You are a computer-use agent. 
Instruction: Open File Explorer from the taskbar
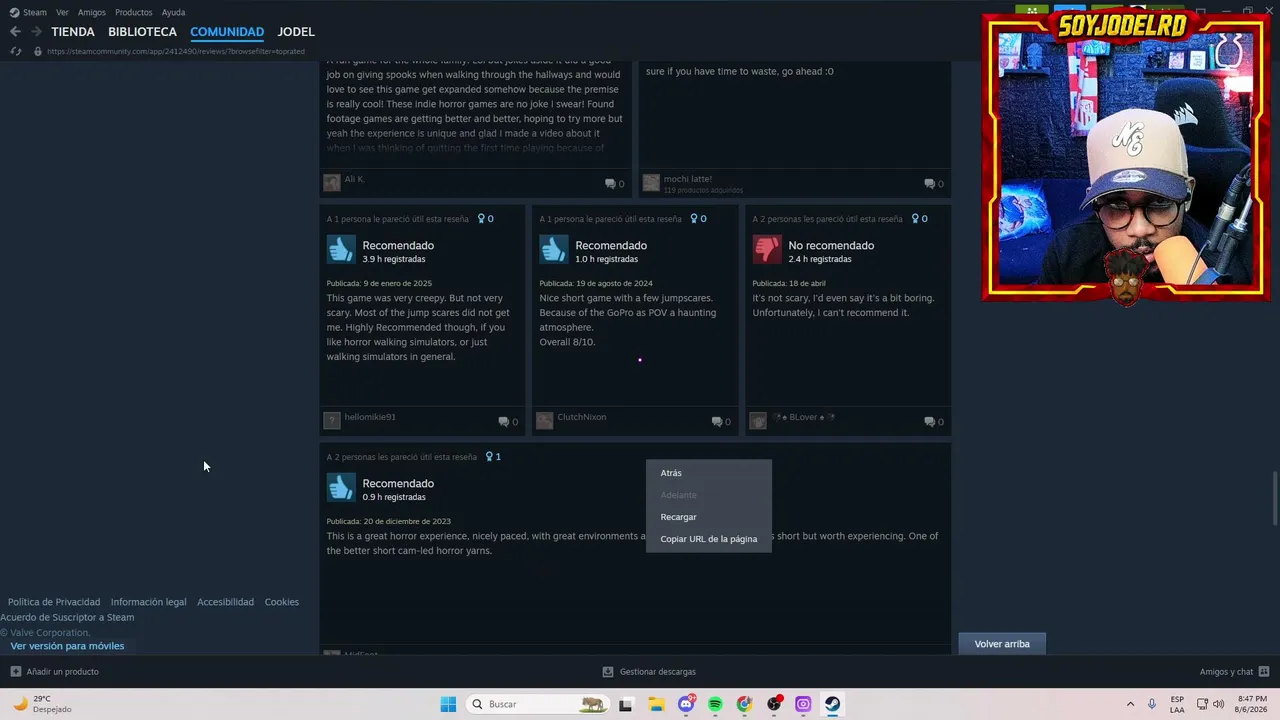point(657,704)
